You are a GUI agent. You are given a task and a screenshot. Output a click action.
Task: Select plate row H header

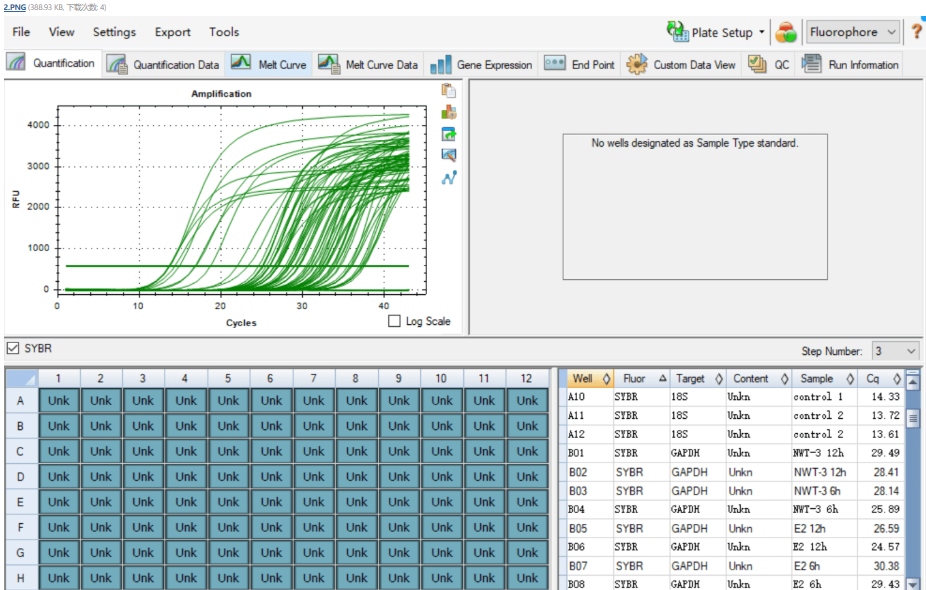pyautogui.click(x=21, y=578)
